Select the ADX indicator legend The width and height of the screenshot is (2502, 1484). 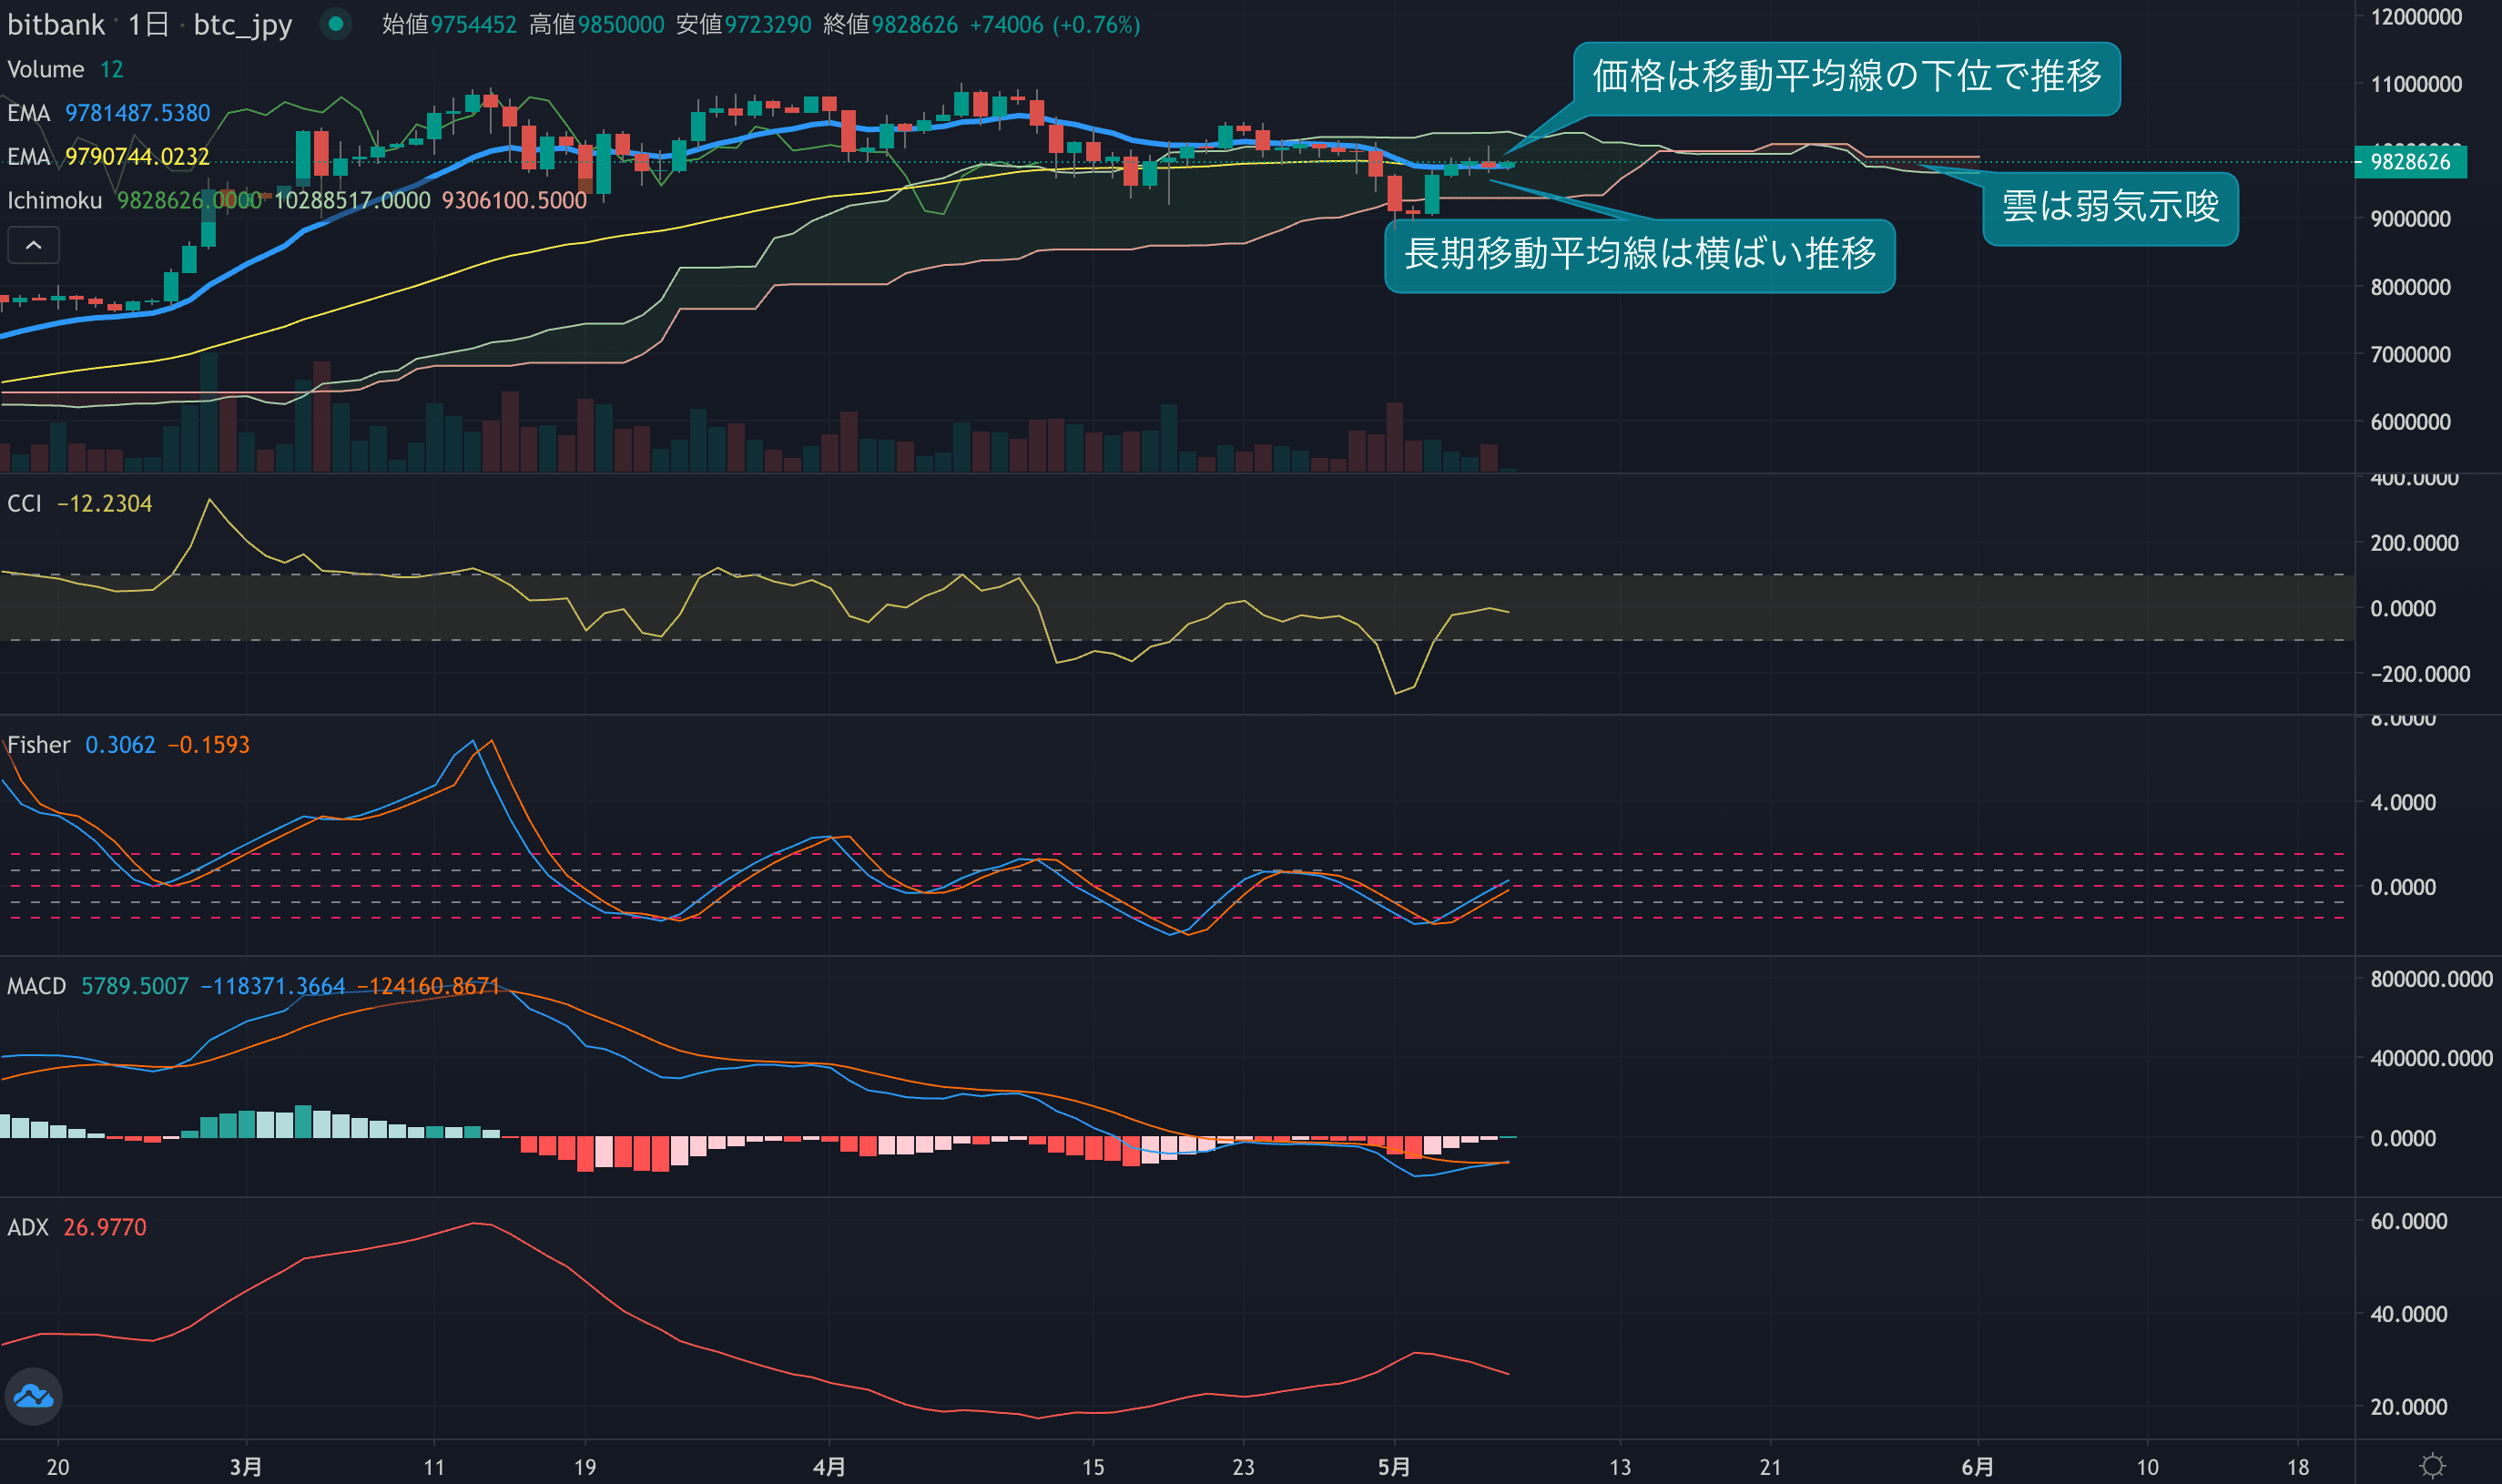click(28, 1227)
